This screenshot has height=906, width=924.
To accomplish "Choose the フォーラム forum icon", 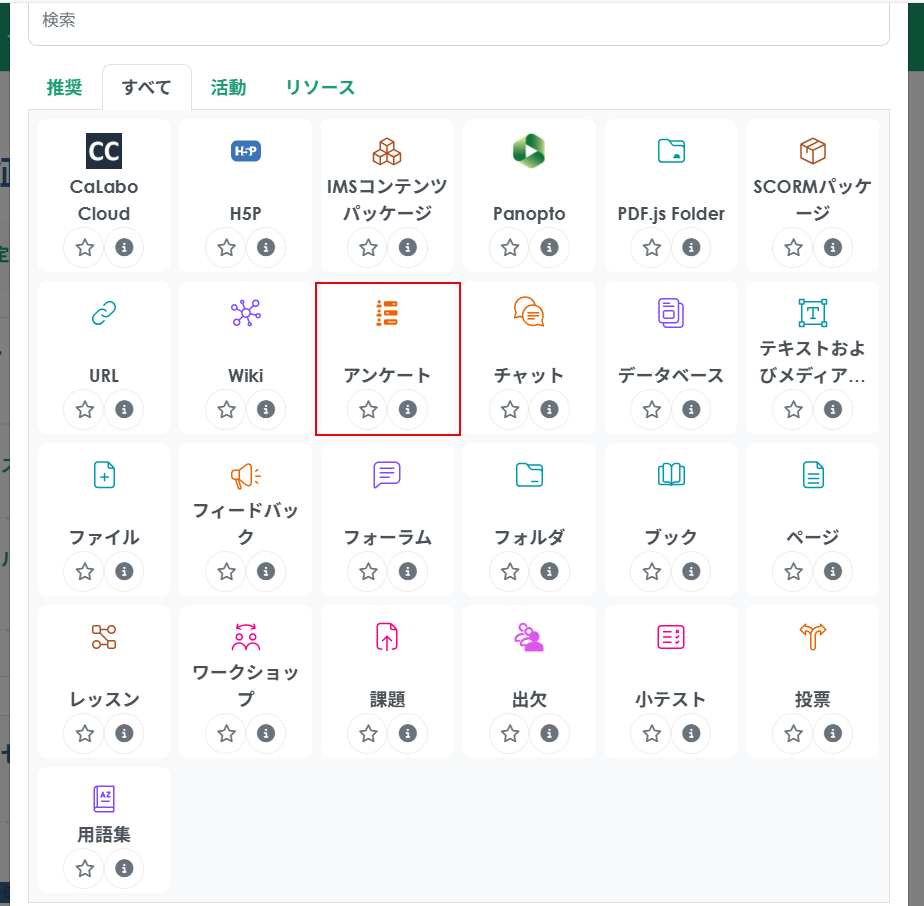I will coord(387,475).
